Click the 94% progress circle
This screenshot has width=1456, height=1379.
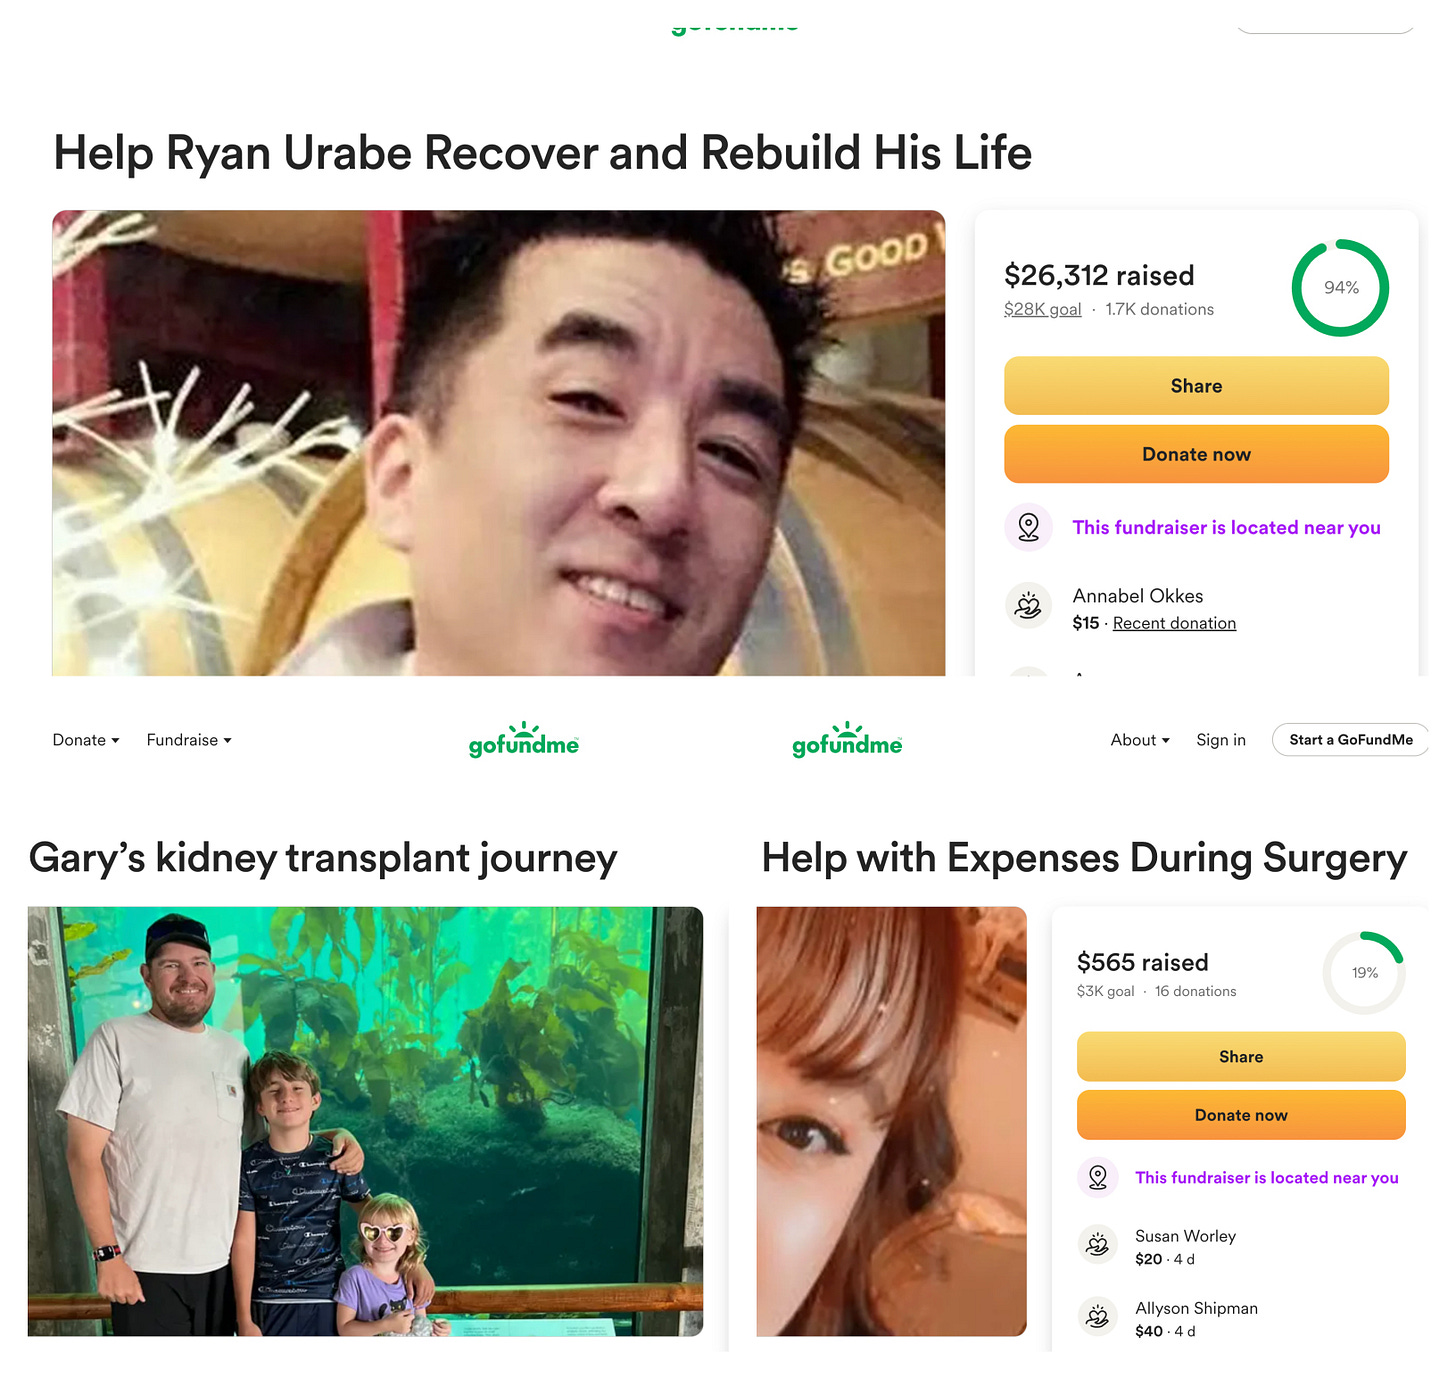pos(1341,288)
